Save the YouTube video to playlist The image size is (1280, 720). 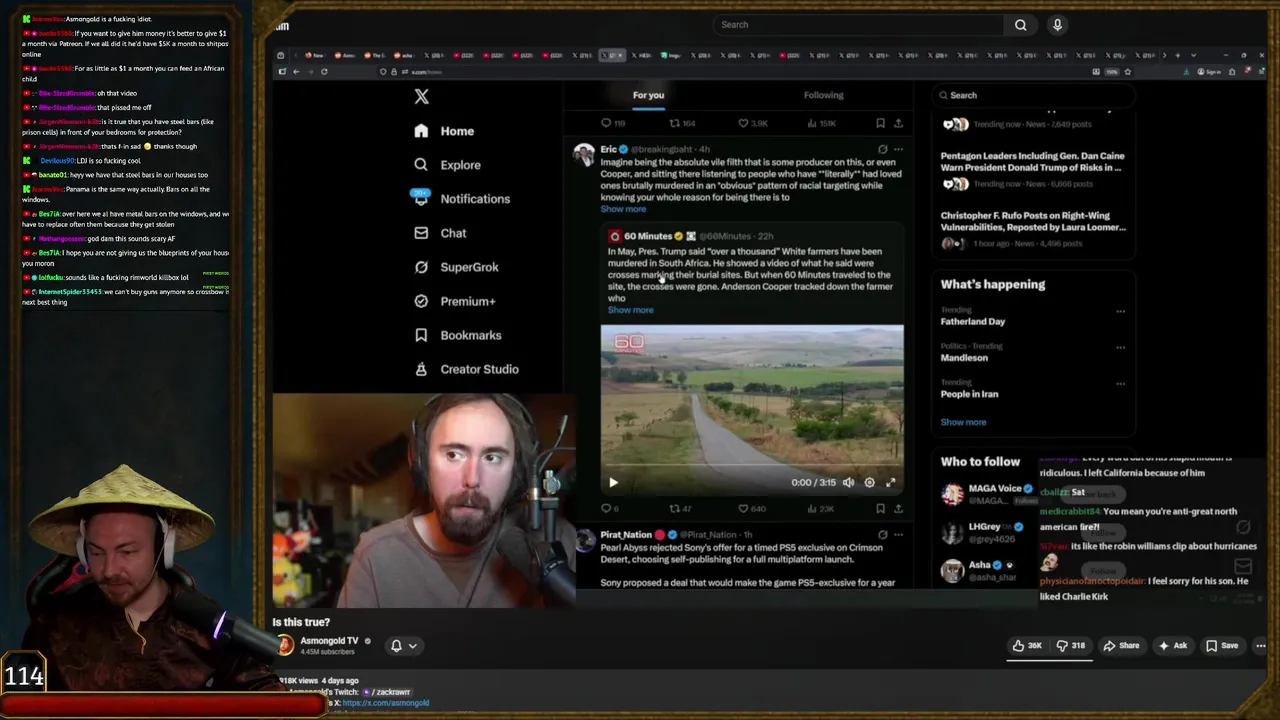click(x=1221, y=646)
